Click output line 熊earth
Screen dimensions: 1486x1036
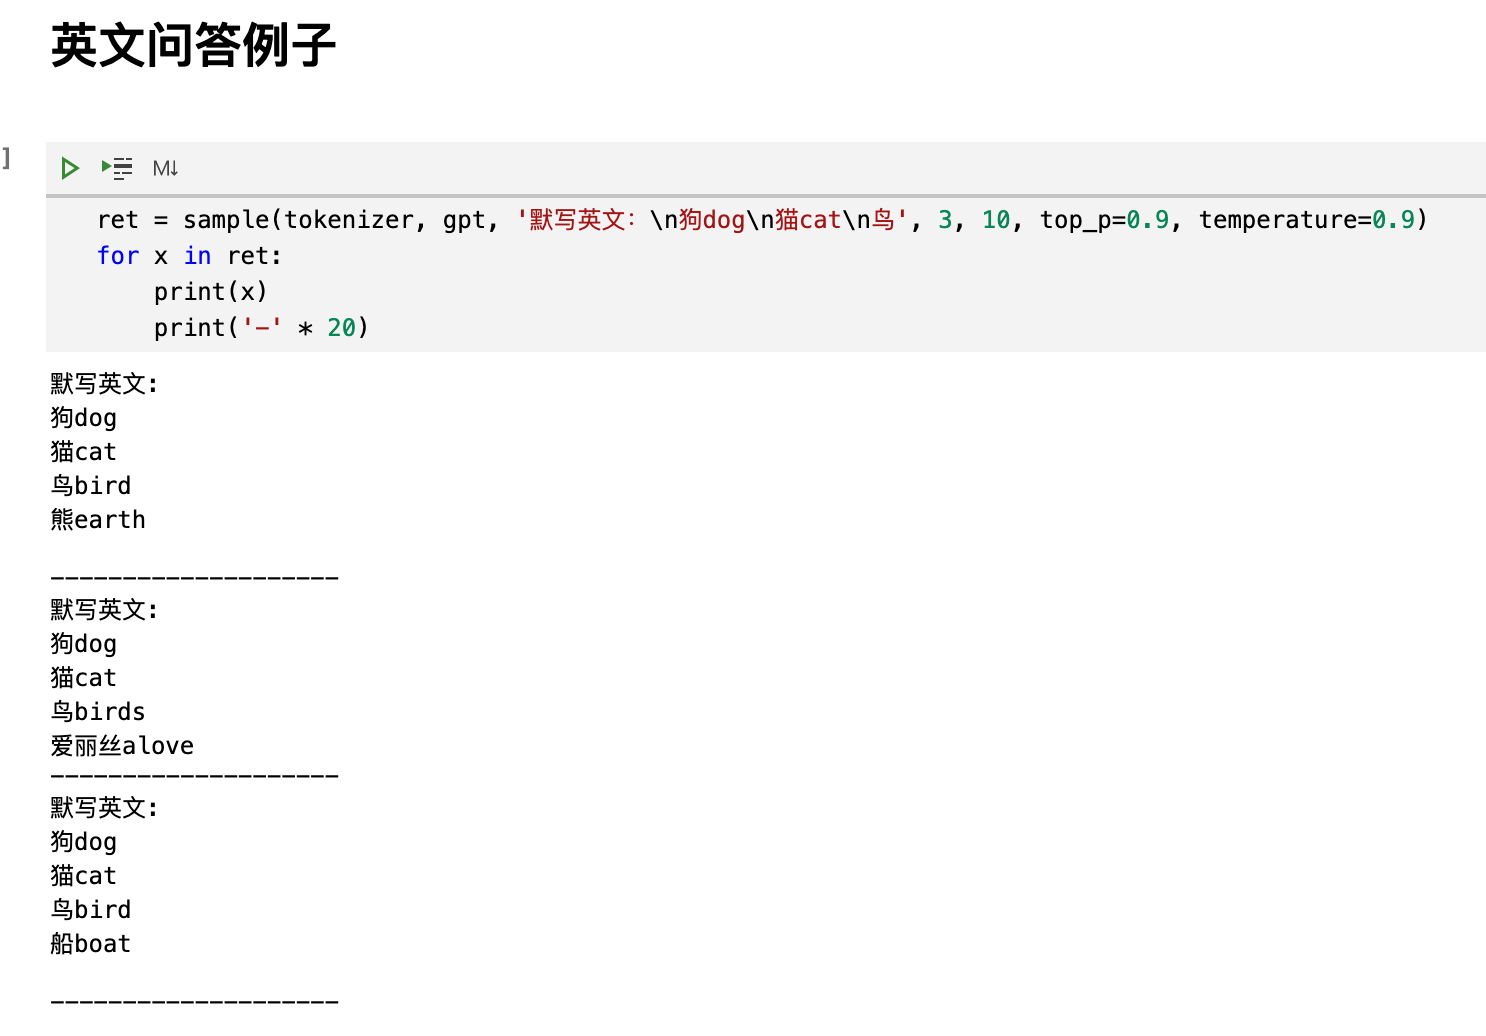tap(98, 520)
